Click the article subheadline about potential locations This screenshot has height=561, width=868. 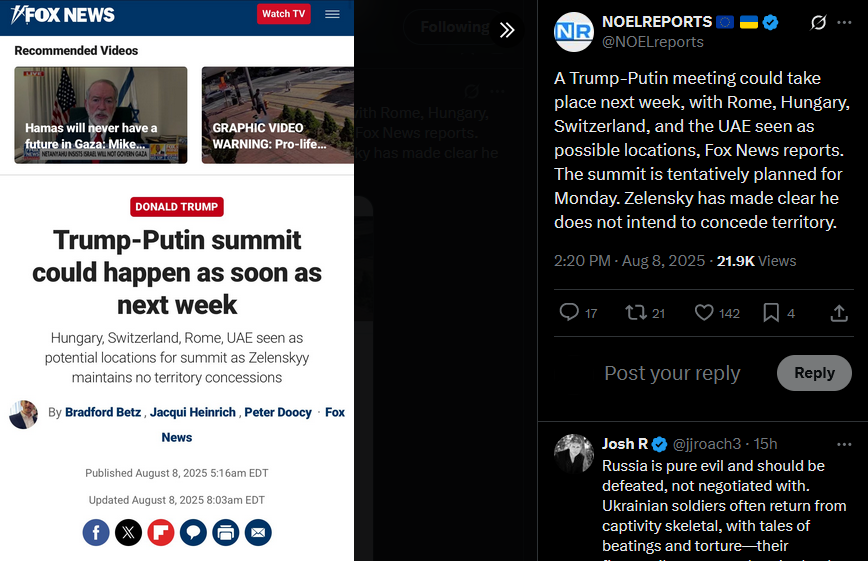pyautogui.click(x=177, y=358)
